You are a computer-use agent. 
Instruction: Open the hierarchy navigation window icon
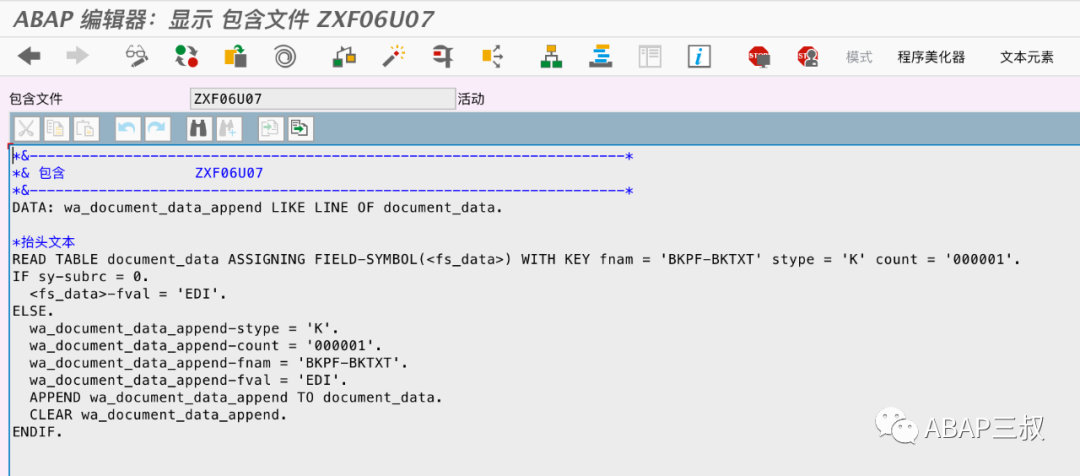[x=551, y=56]
